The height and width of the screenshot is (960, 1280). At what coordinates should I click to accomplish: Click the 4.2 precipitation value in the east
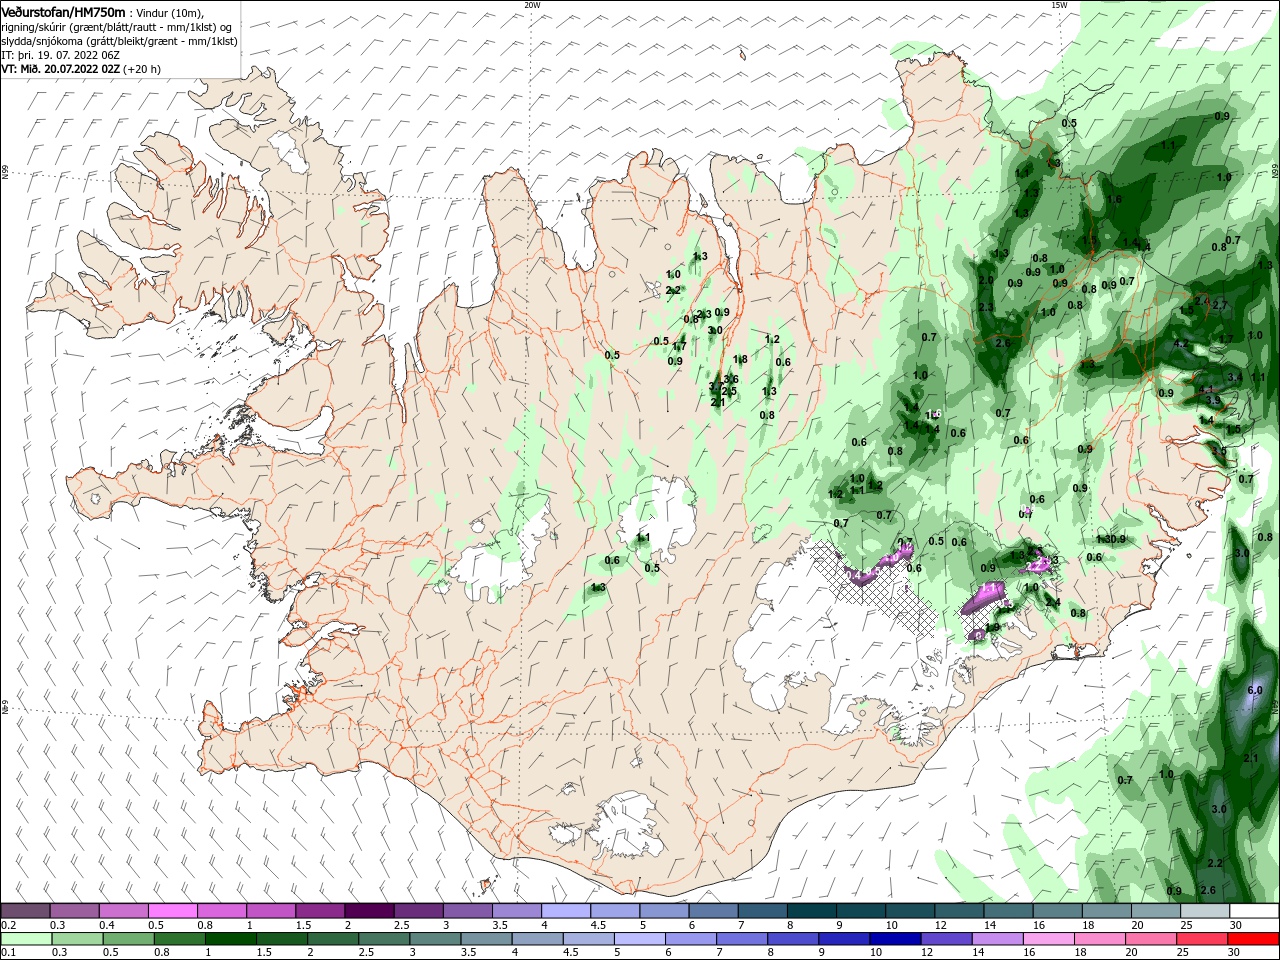[x=1180, y=344]
